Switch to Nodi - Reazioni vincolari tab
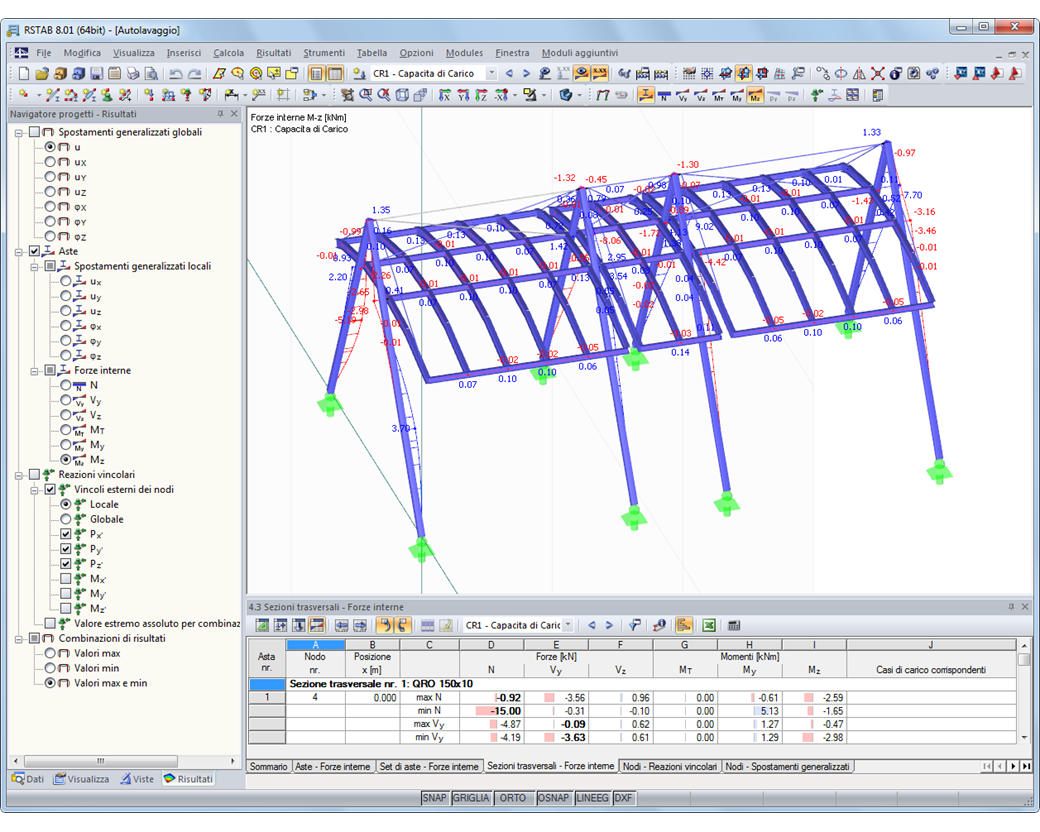Image resolution: width=1040 pixels, height=832 pixels. (669, 766)
